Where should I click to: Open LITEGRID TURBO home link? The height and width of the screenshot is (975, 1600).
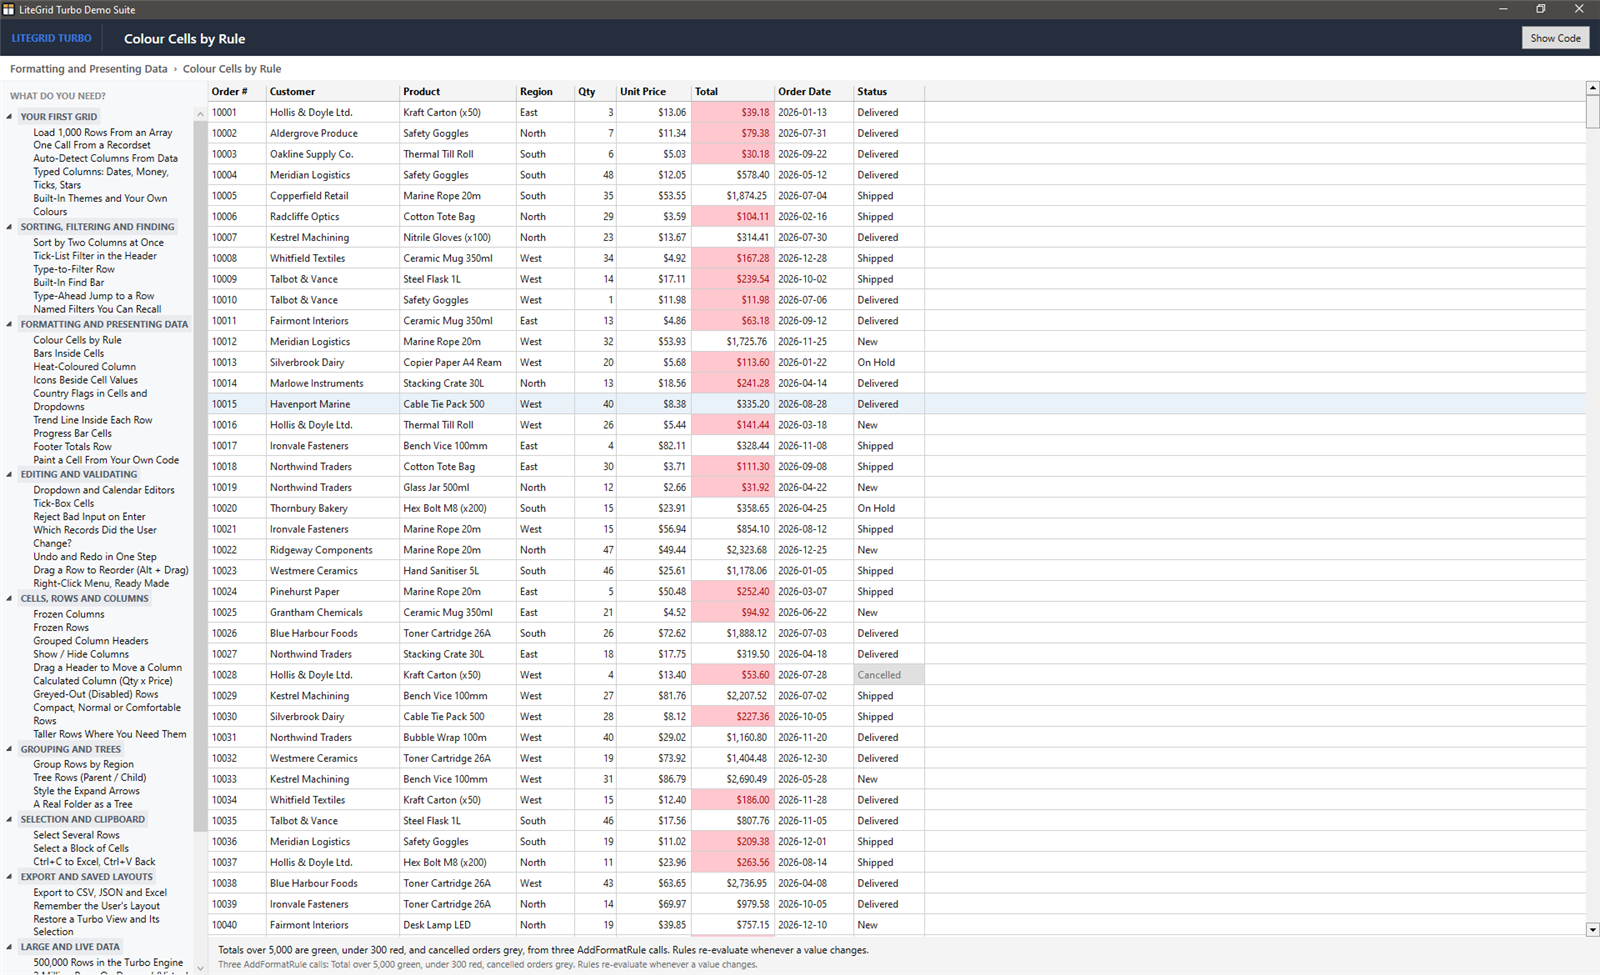point(51,38)
